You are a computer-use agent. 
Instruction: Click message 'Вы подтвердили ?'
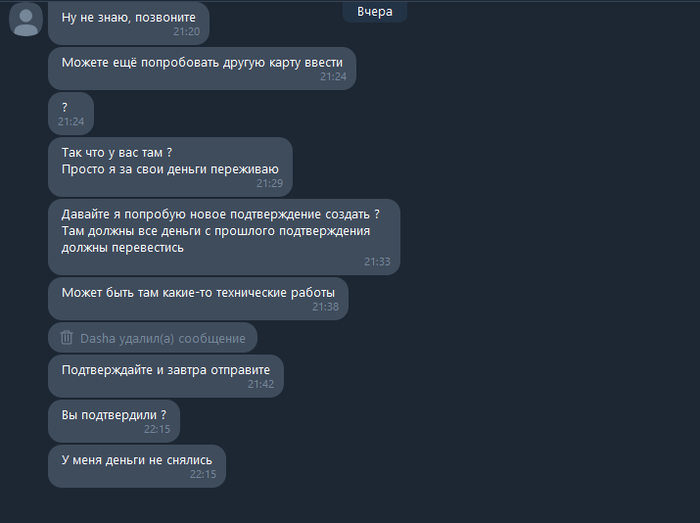point(114,421)
